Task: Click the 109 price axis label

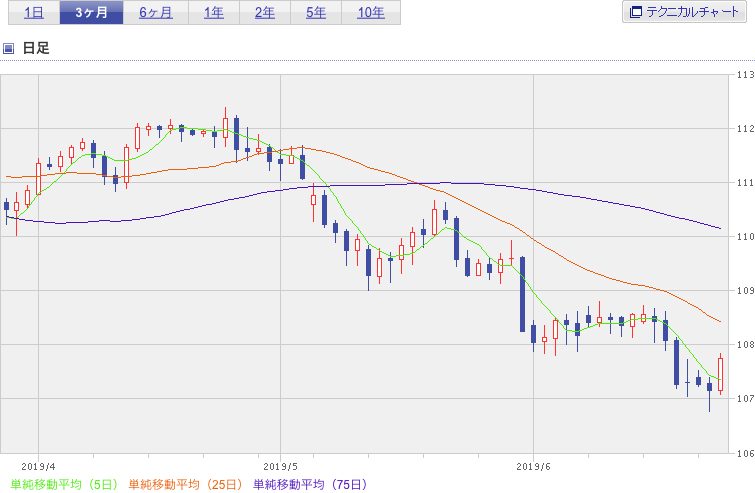Action: [745, 290]
